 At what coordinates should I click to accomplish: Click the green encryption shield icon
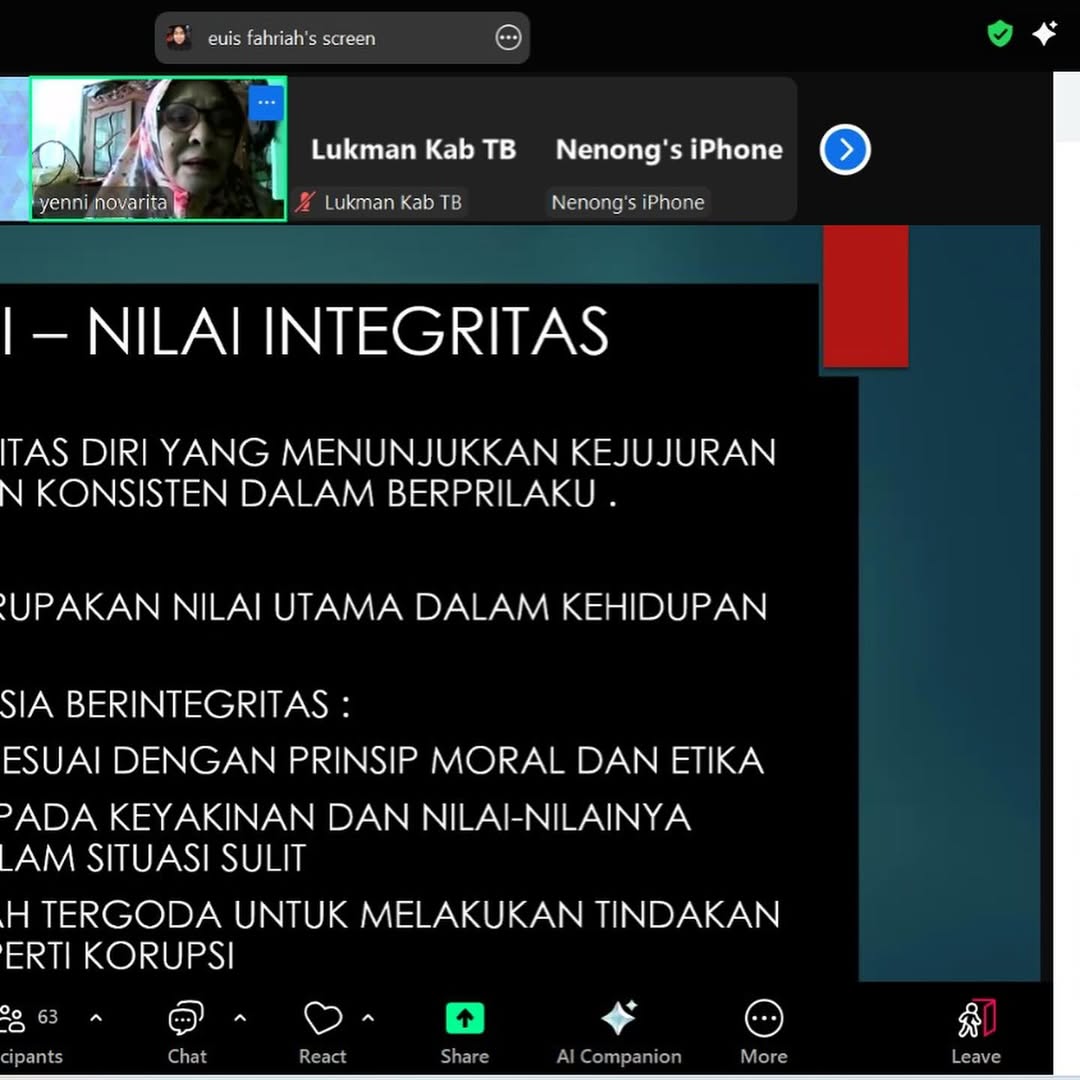1000,34
